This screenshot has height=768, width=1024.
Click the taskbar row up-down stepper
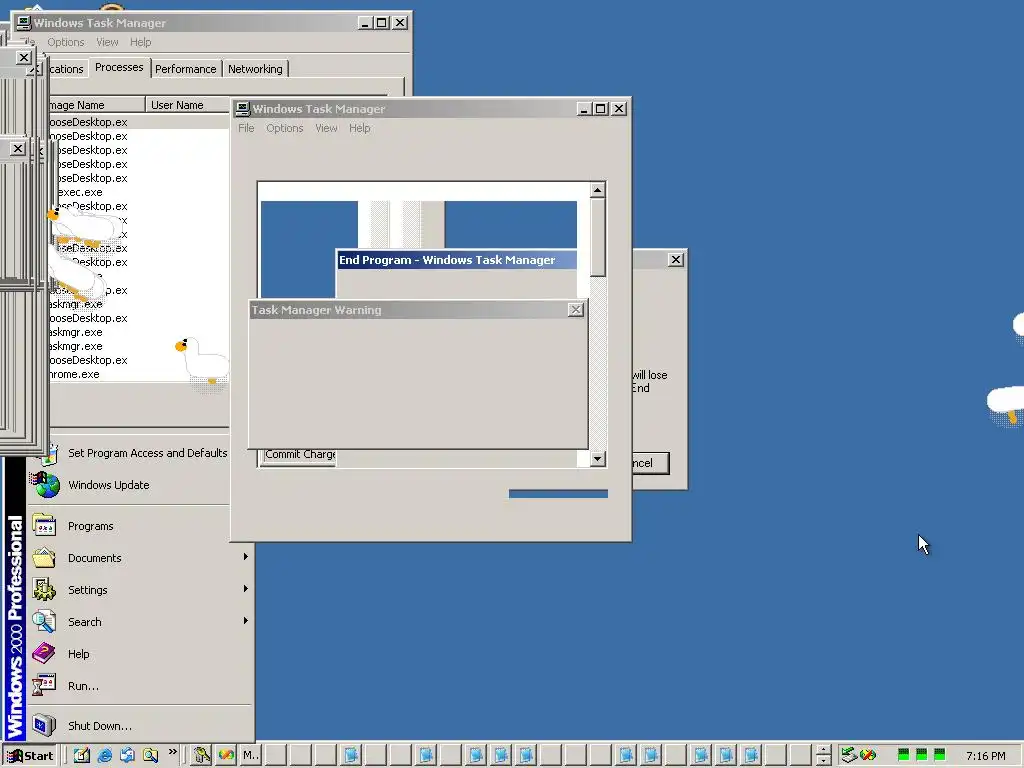[824, 756]
